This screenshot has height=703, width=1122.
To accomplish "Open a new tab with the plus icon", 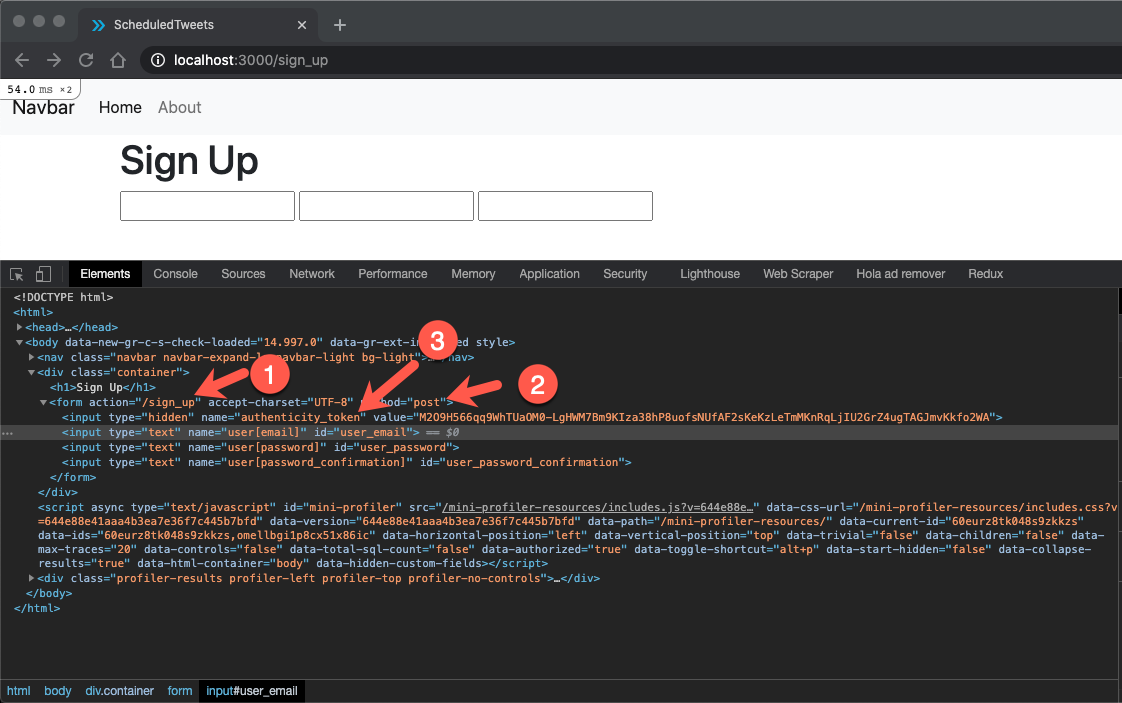I will click(x=340, y=25).
